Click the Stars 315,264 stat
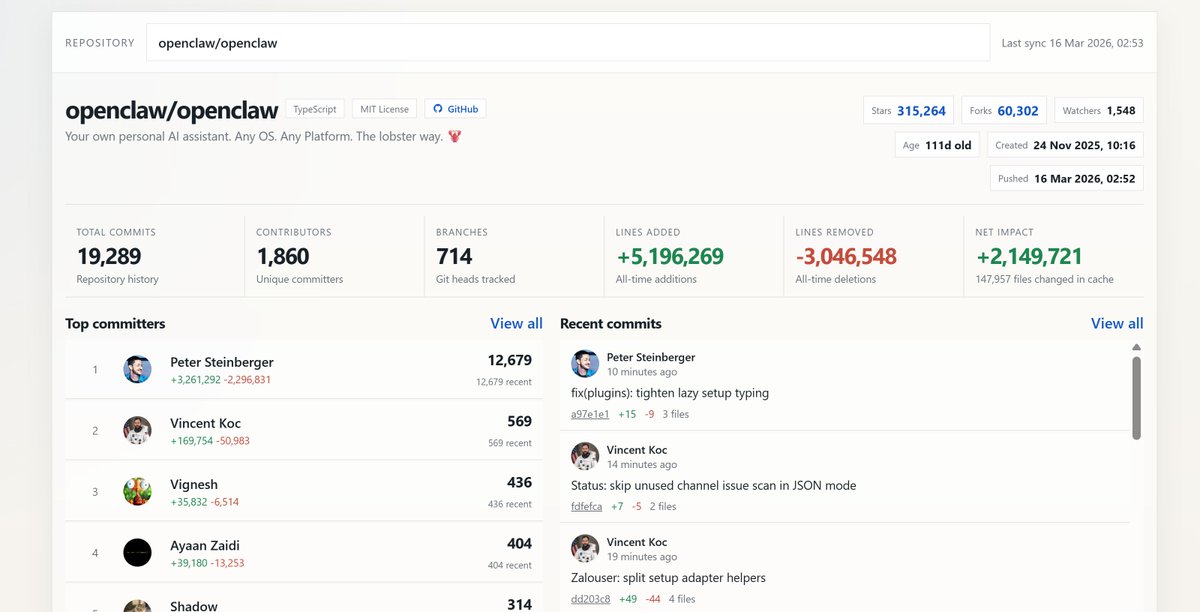 click(909, 111)
